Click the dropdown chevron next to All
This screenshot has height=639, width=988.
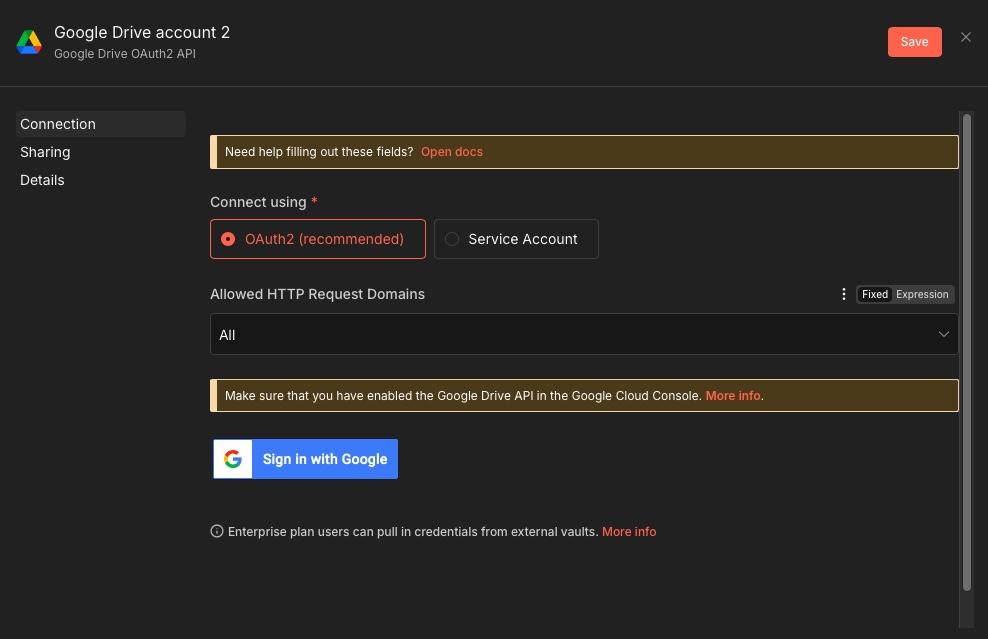coord(943,335)
